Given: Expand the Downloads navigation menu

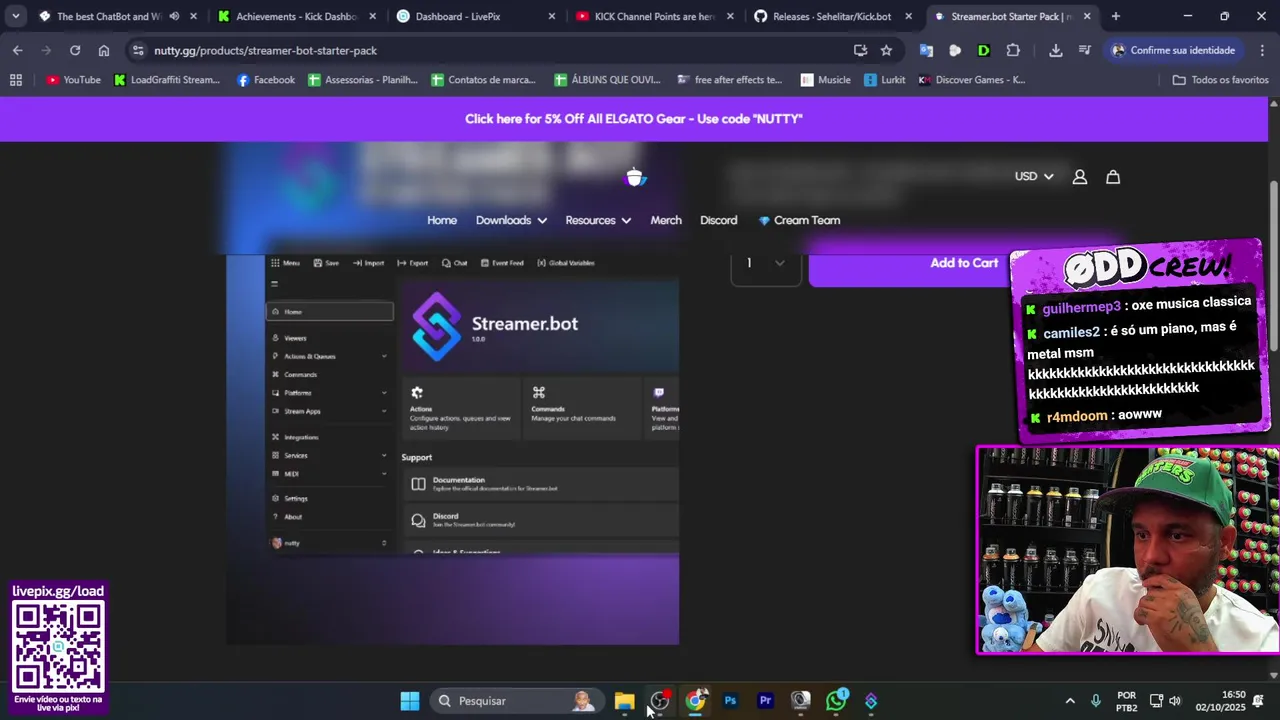Looking at the screenshot, I should click(511, 220).
